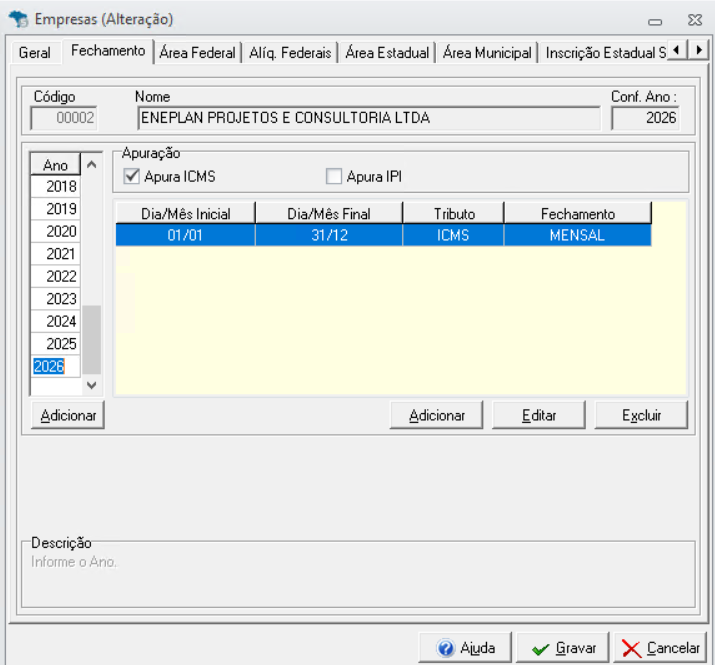
Task: Open help with the Ajuda button
Action: point(465,648)
